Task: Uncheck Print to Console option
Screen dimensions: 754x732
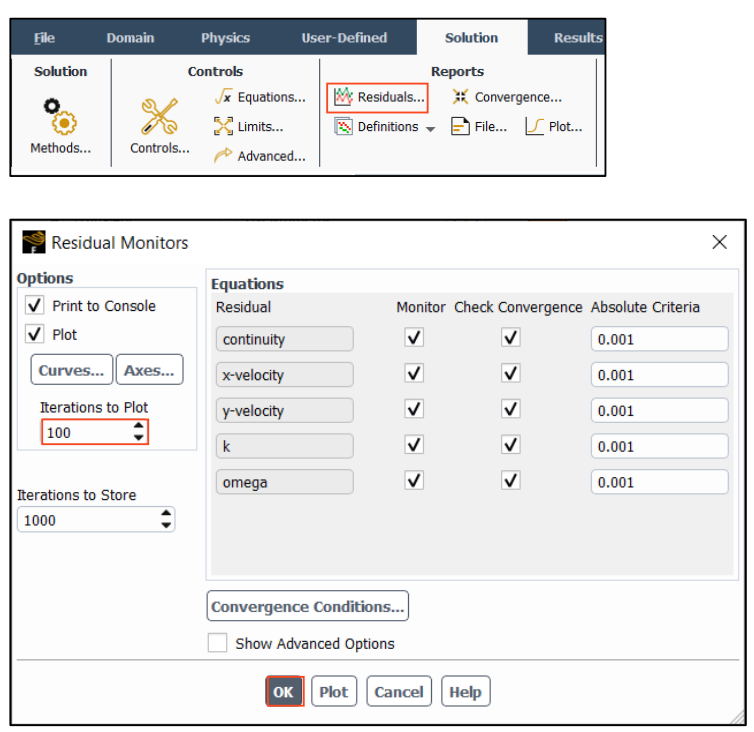Action: click(x=36, y=306)
